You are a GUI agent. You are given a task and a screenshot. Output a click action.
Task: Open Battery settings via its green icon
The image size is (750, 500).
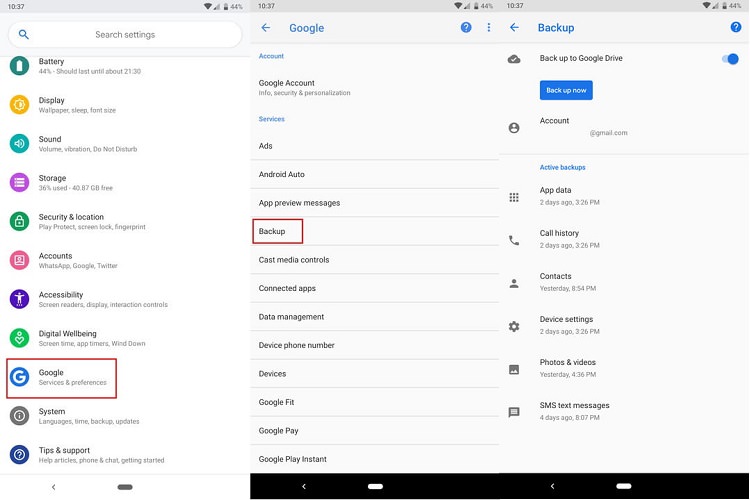pos(19,66)
